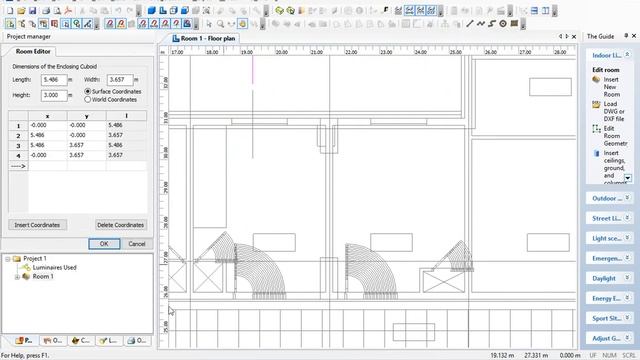Choose the zigzag polyline drawing tool
The width and height of the screenshot is (640, 360).
481,24
